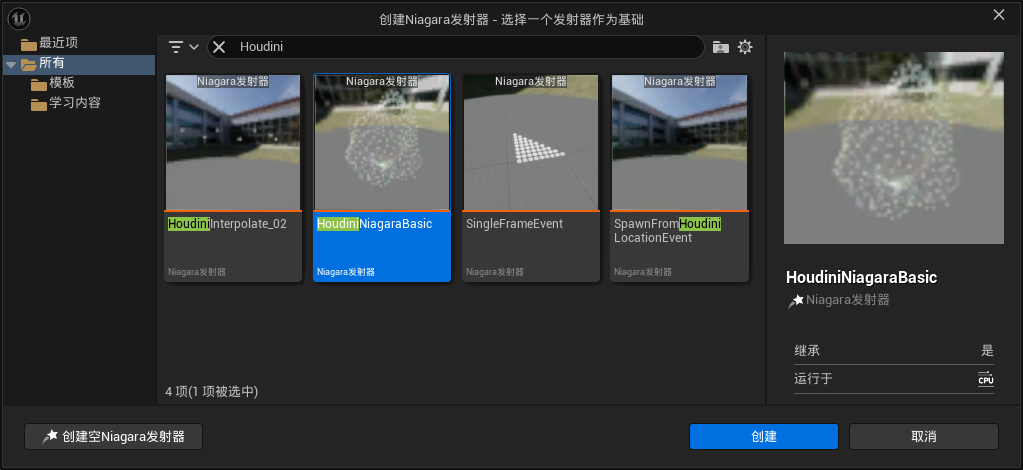Click the 取消 button
This screenshot has width=1023, height=470.
[924, 437]
